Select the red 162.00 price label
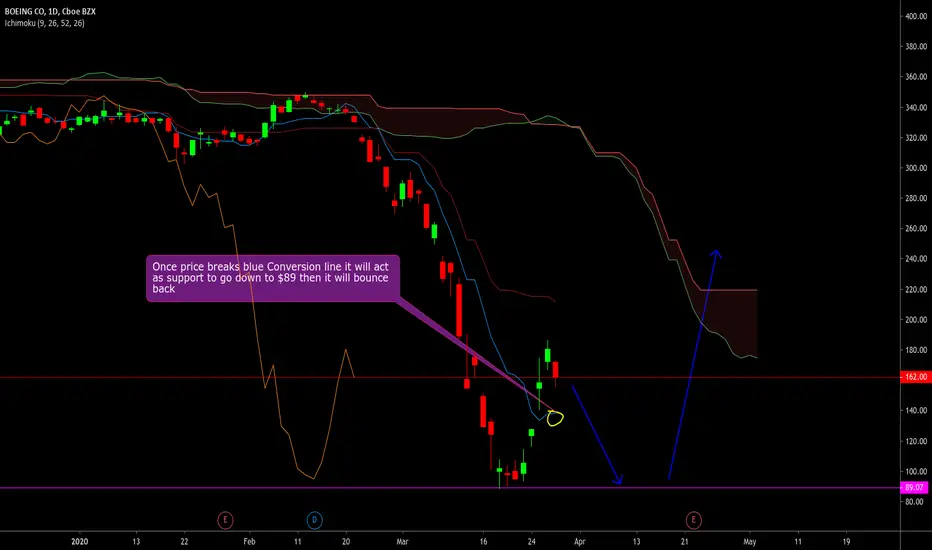The image size is (932, 550). (x=916, y=377)
